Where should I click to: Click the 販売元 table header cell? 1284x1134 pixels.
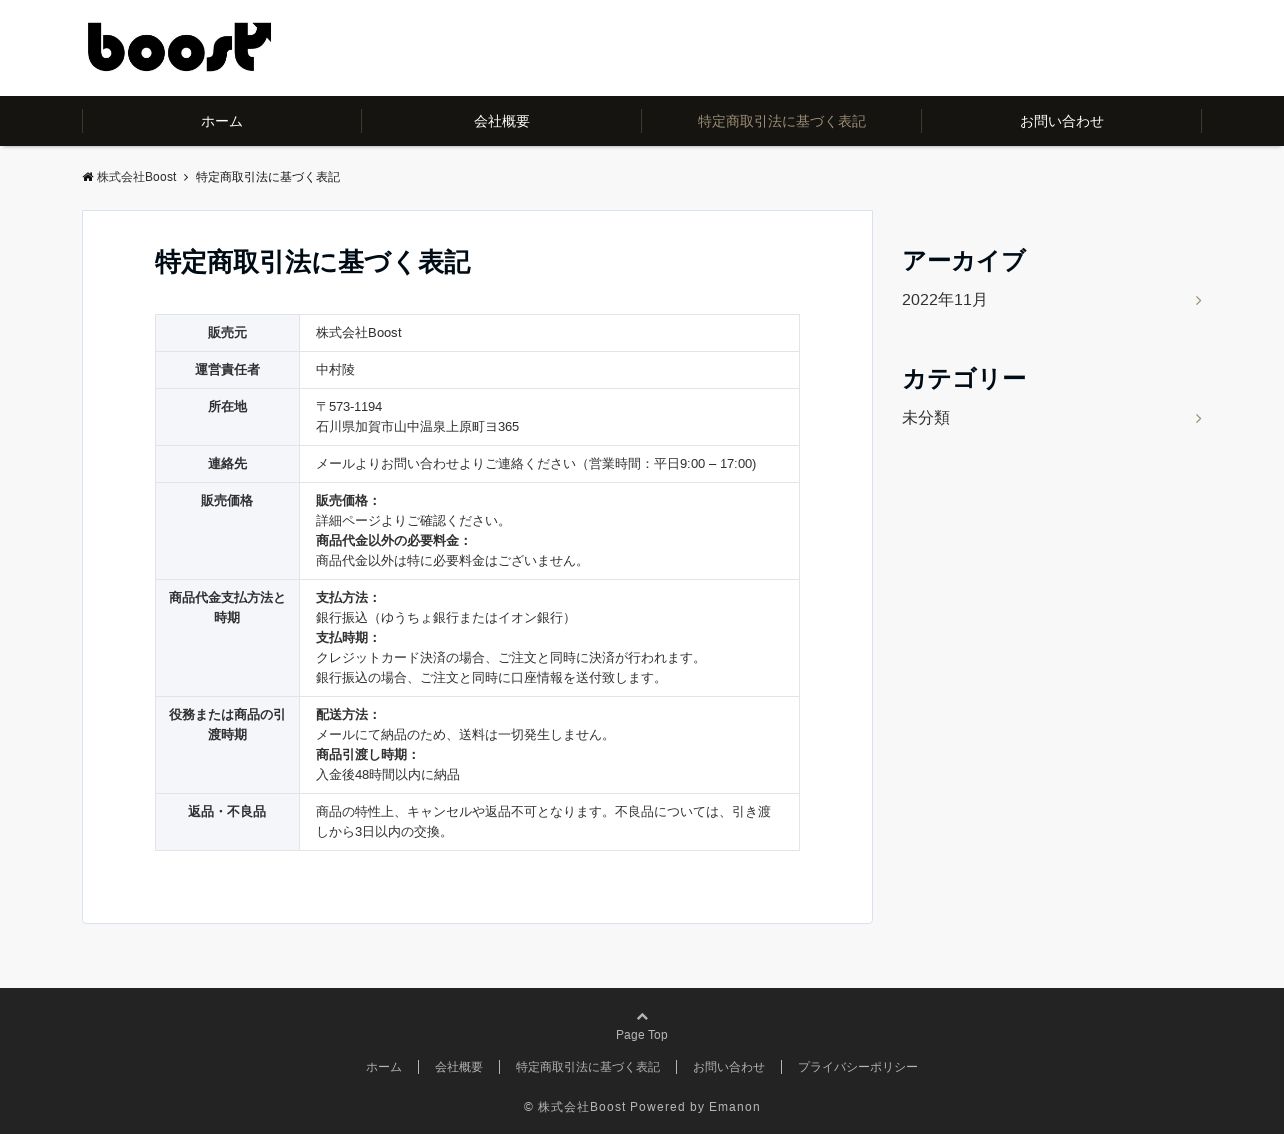point(227,333)
